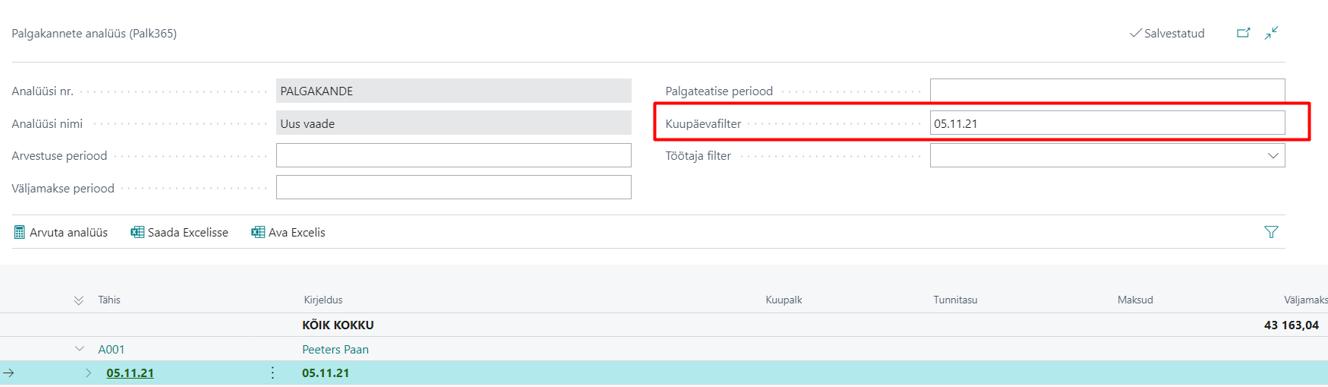The width and height of the screenshot is (1328, 387).
Task: Collapse the page with arrows icon
Action: tap(1271, 33)
